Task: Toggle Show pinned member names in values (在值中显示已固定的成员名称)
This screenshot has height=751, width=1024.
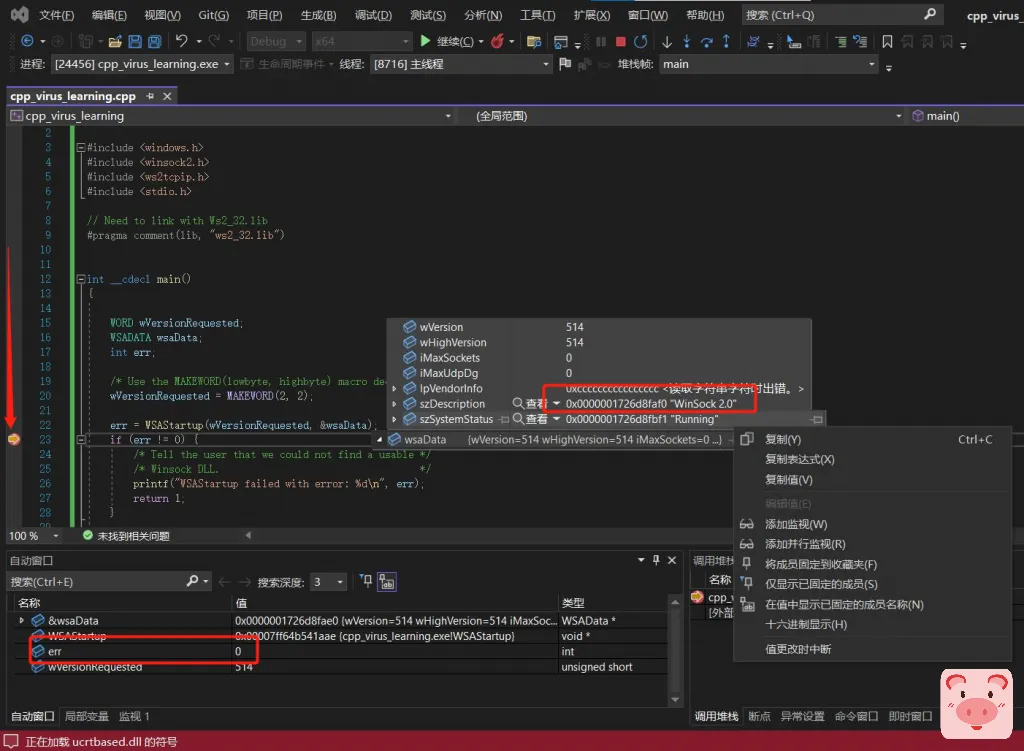Action: [843, 604]
